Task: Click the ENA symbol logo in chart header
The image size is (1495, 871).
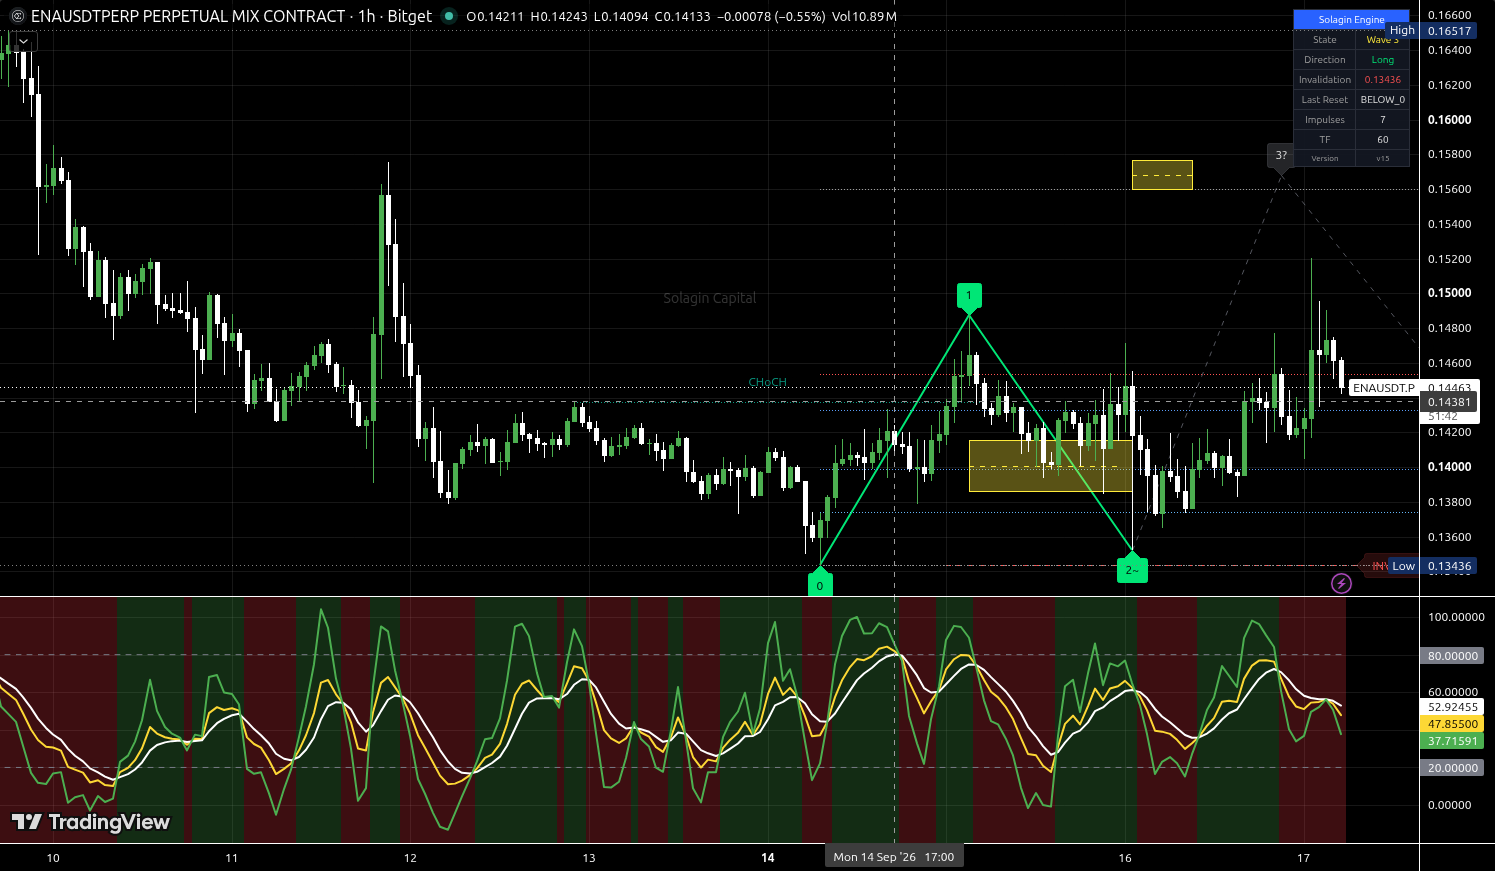Action: click(16, 16)
